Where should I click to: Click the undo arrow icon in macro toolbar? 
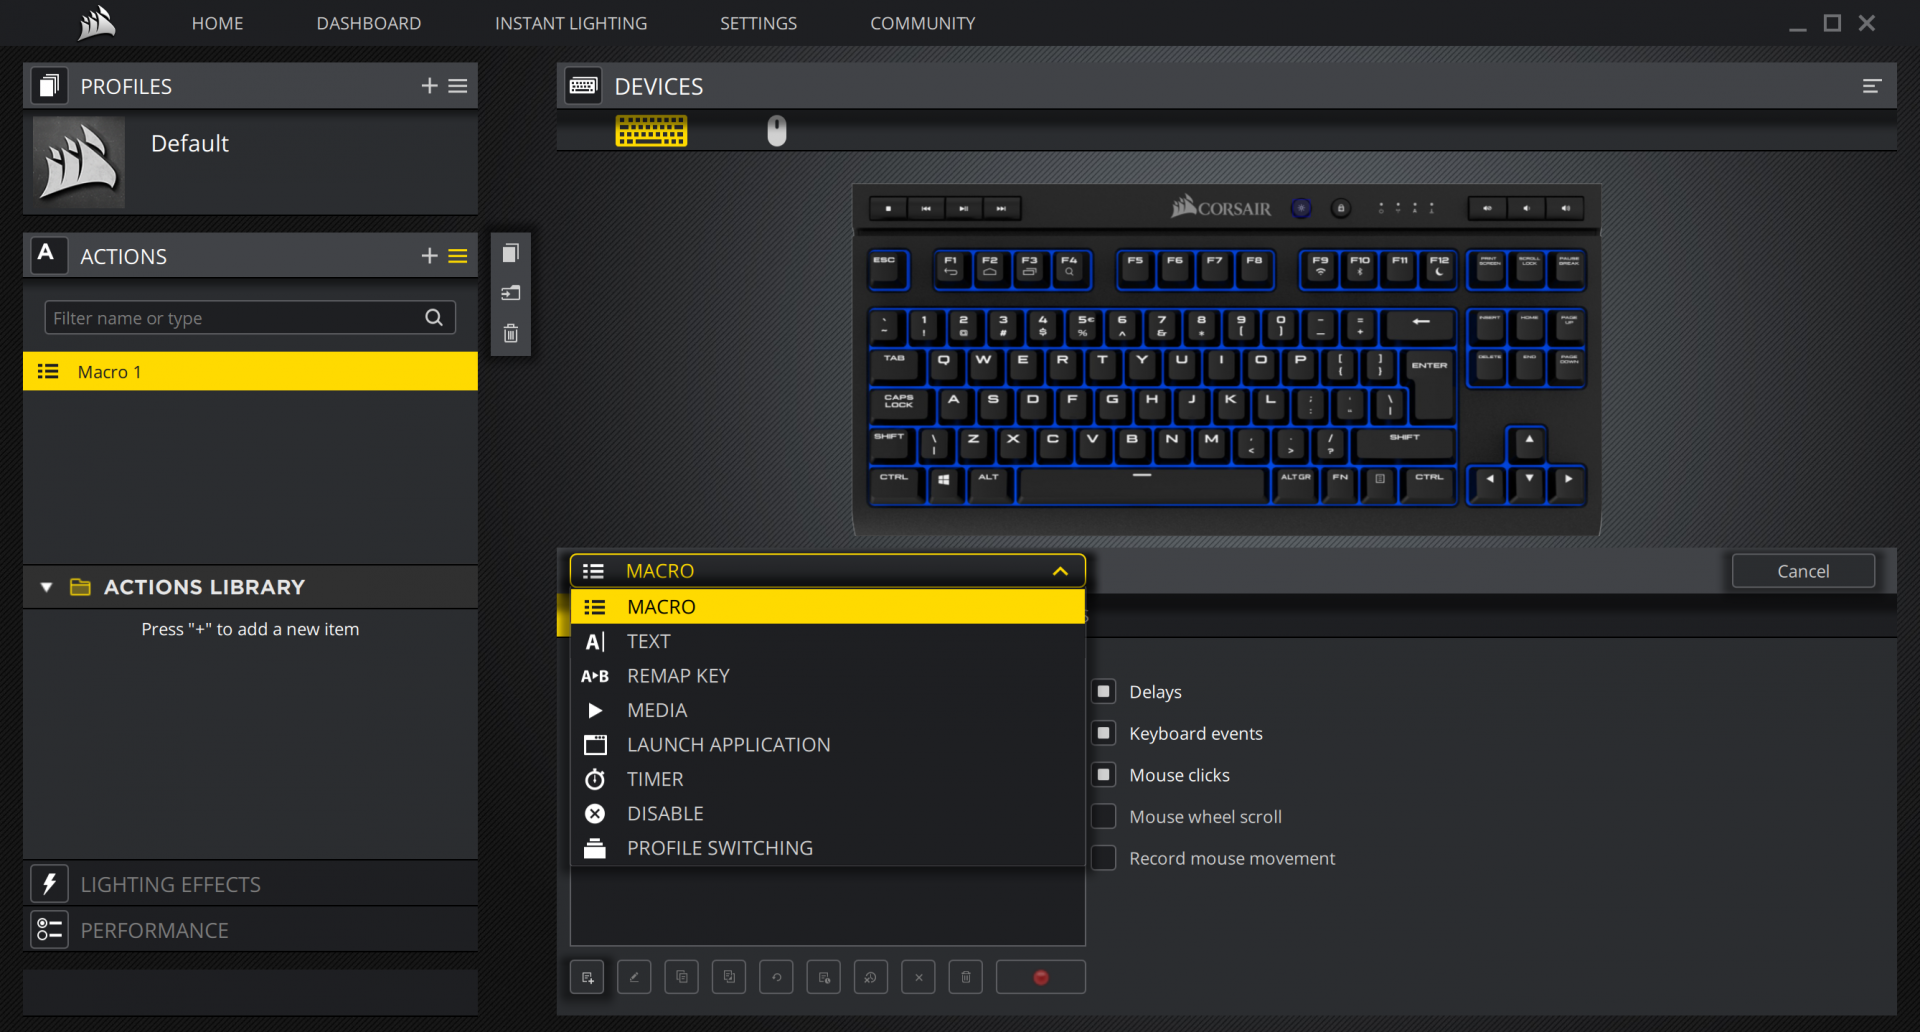pyautogui.click(x=776, y=977)
